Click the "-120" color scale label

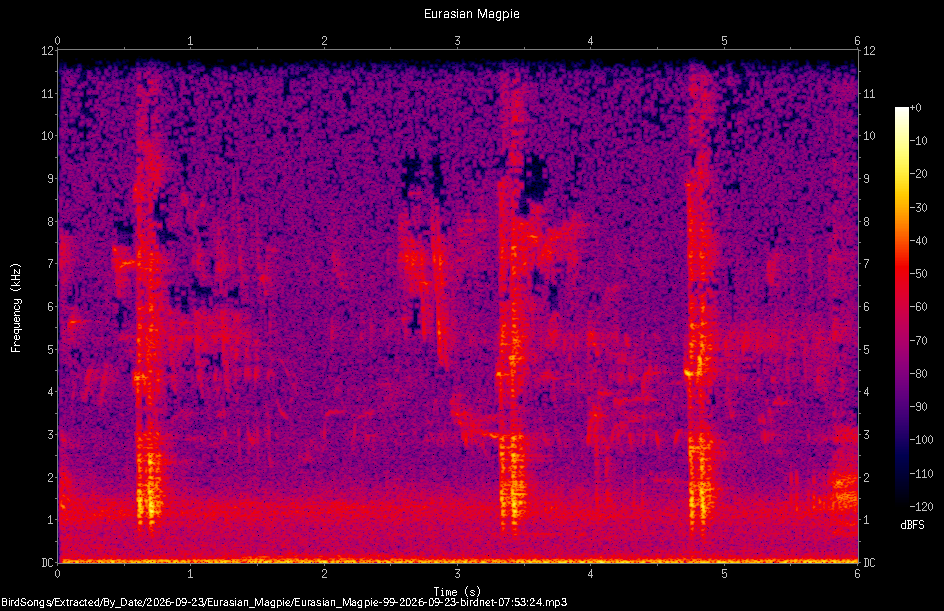coord(921,507)
